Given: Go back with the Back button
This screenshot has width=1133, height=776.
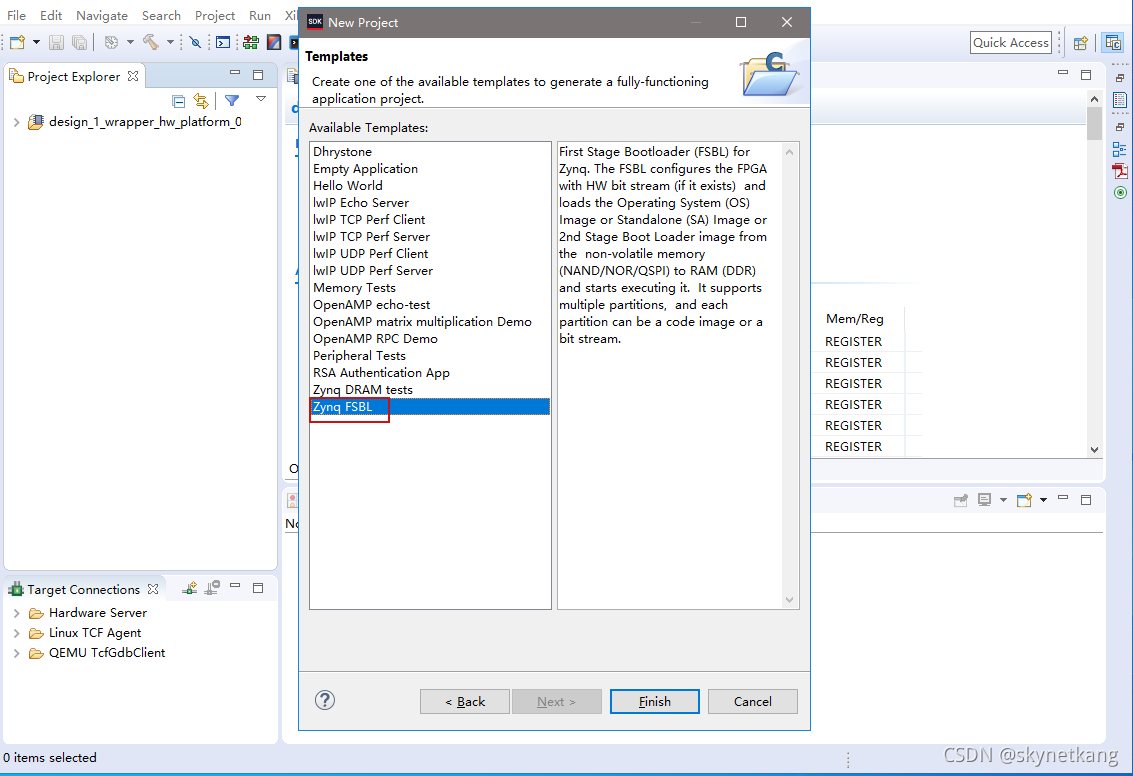Looking at the screenshot, I should coord(465,702).
